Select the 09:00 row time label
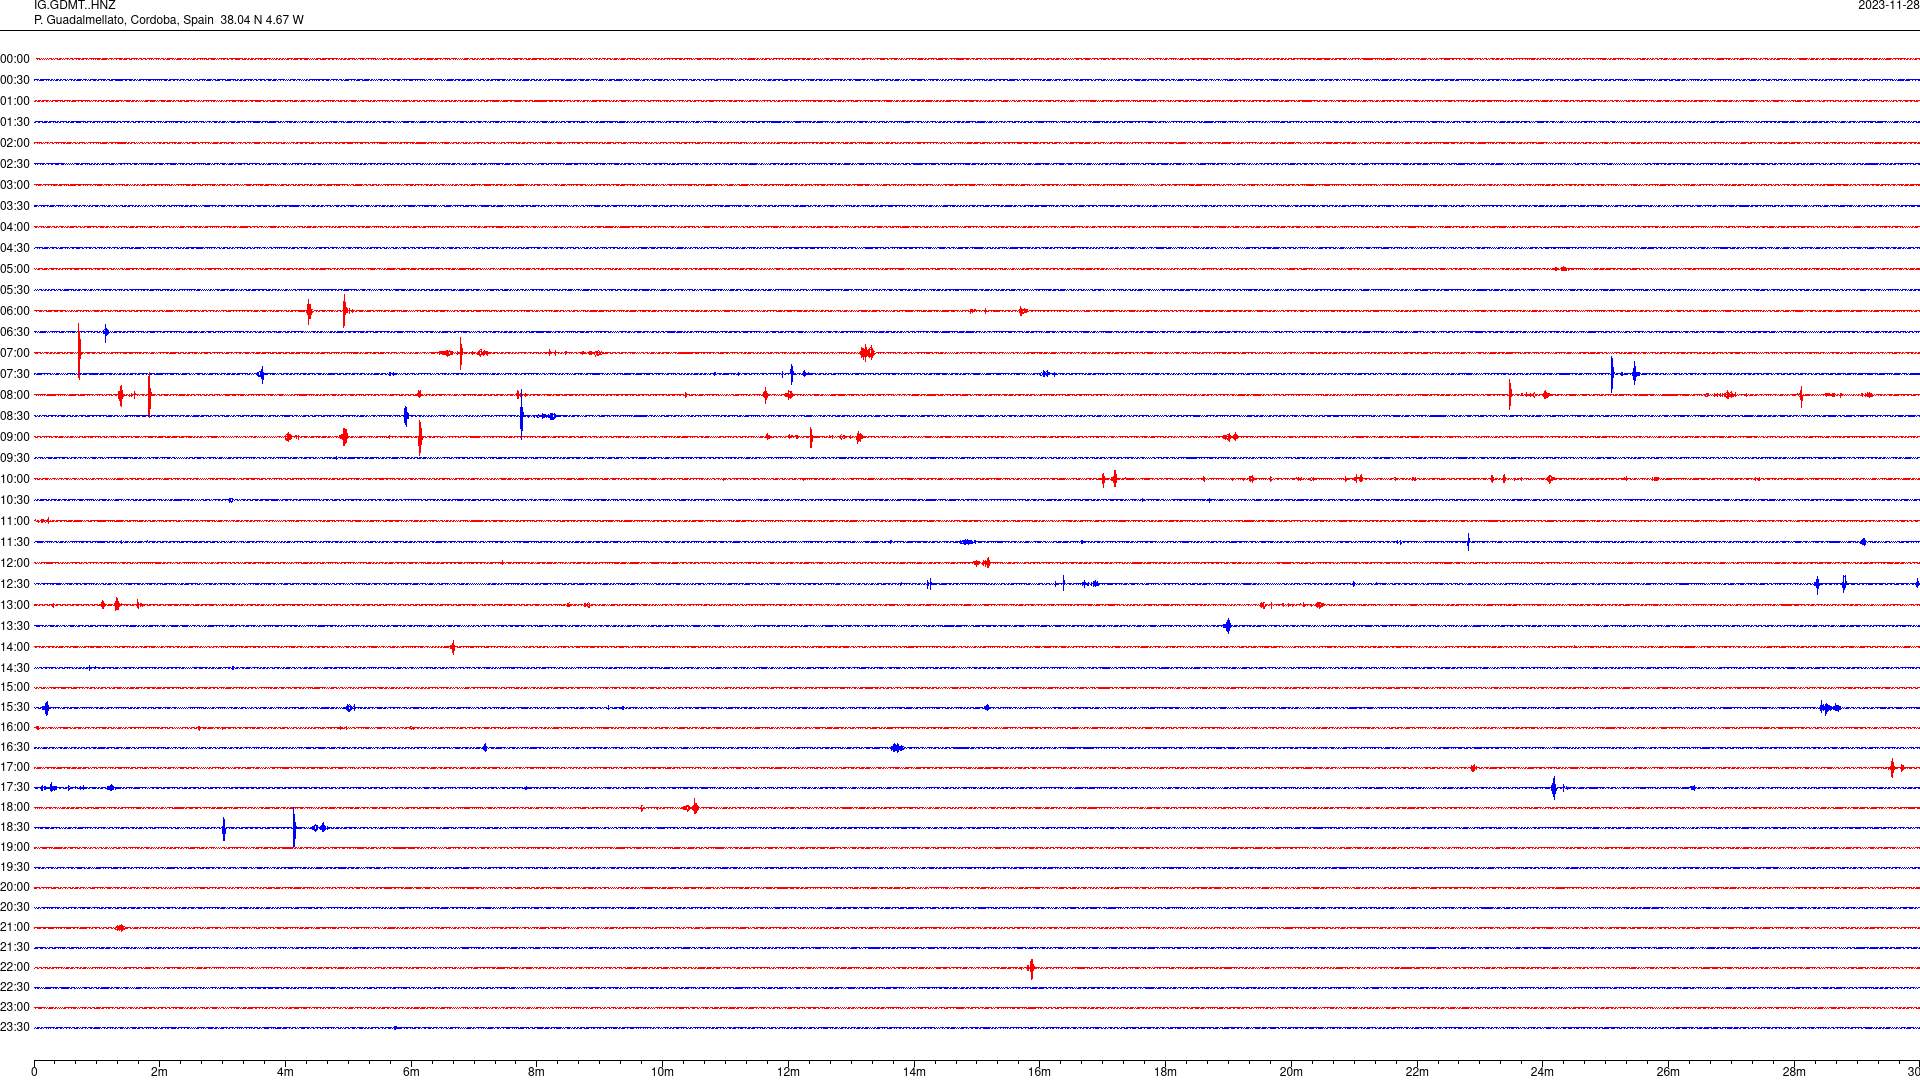The image size is (1920, 1080). [x=15, y=437]
